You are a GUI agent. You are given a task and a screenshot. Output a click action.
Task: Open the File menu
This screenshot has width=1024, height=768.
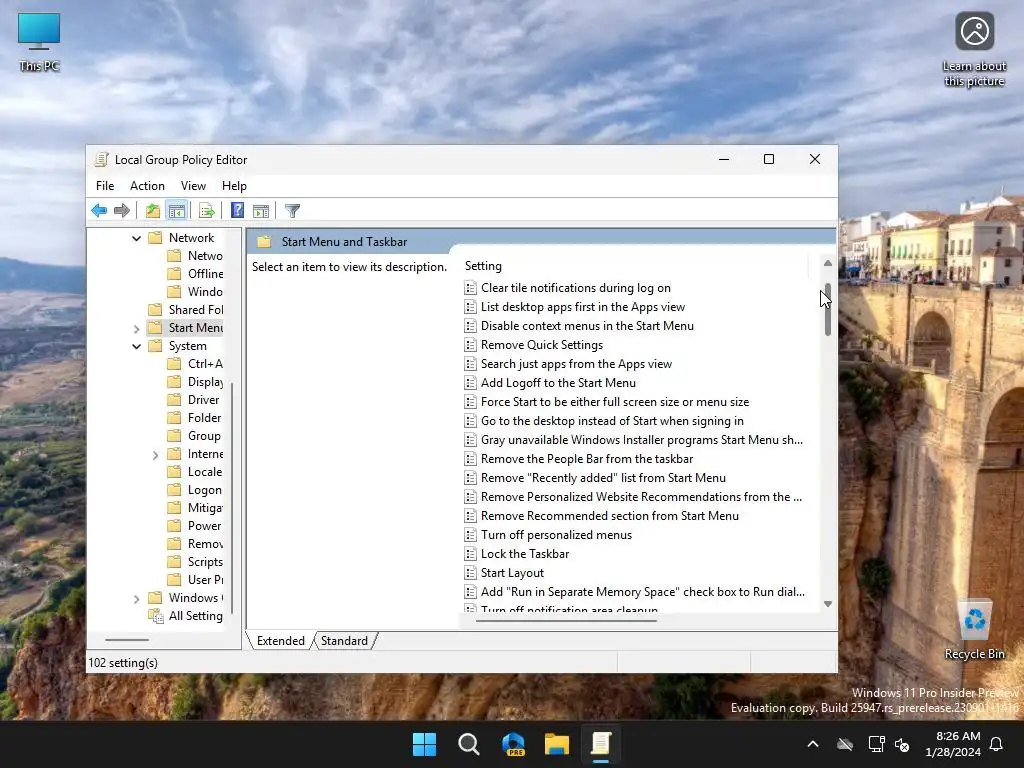(105, 186)
